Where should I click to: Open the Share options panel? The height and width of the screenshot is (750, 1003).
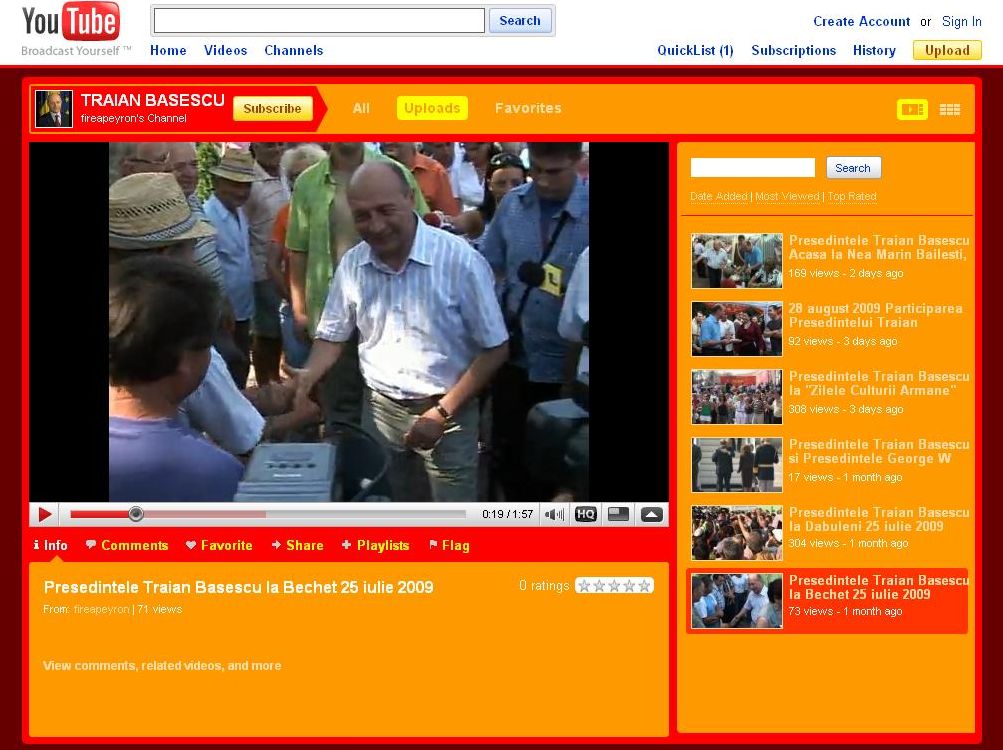[297, 545]
